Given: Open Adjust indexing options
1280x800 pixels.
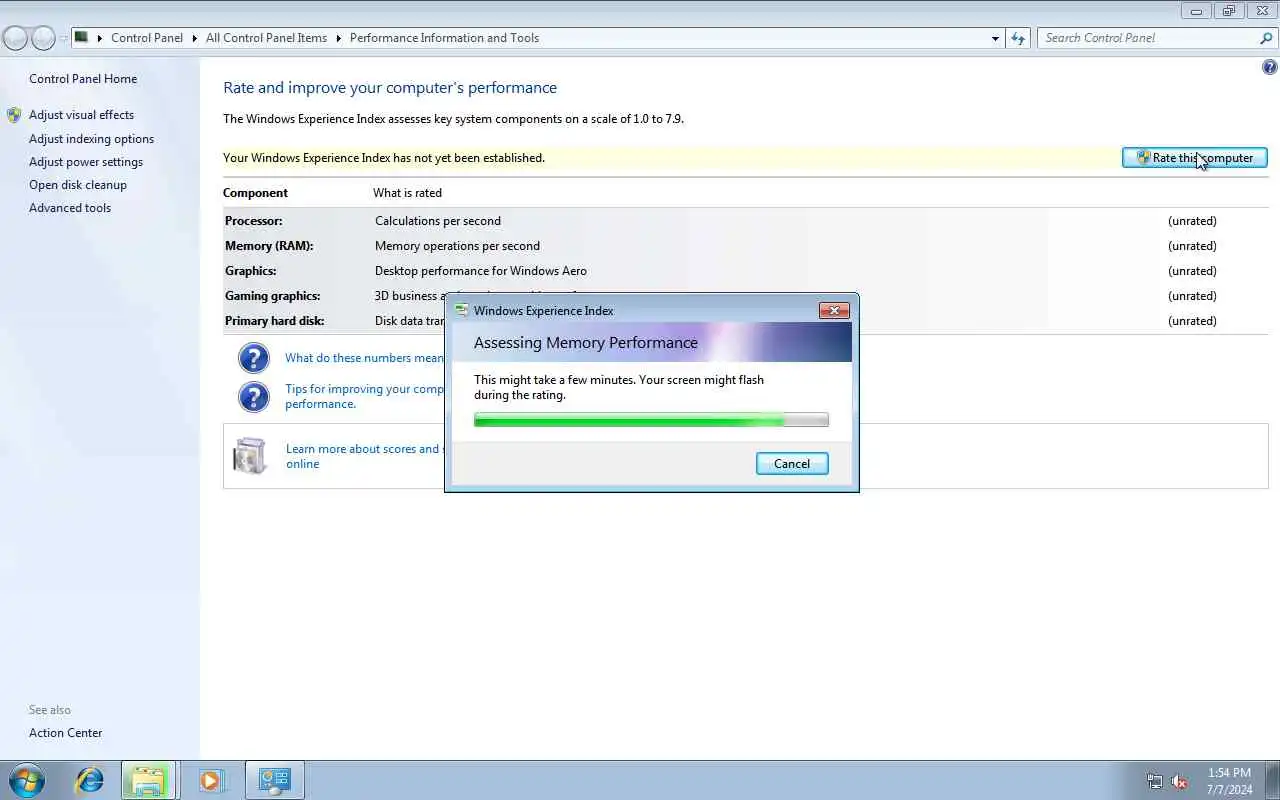Looking at the screenshot, I should coord(91,139).
